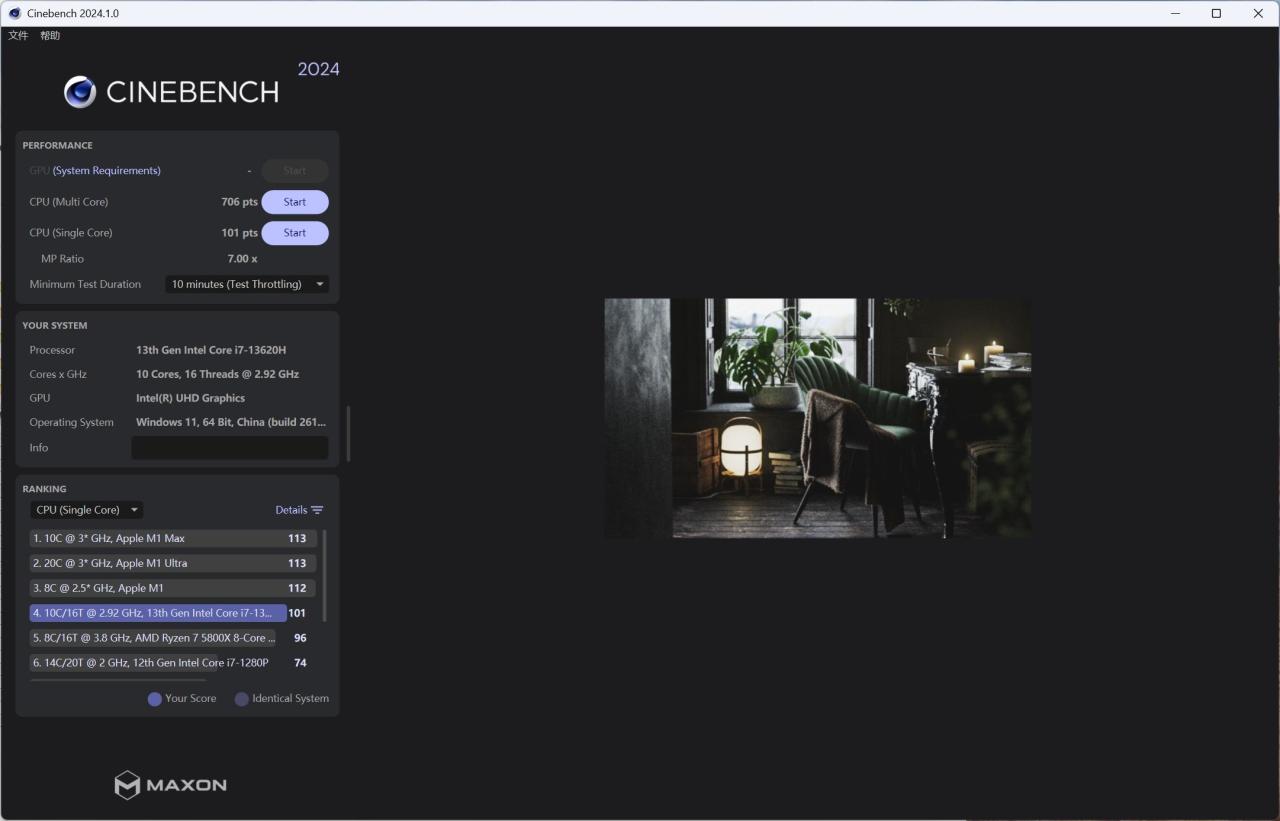
Task: Click the processor name 13th Gen Intel Core i7-13620H
Action: click(x=211, y=350)
